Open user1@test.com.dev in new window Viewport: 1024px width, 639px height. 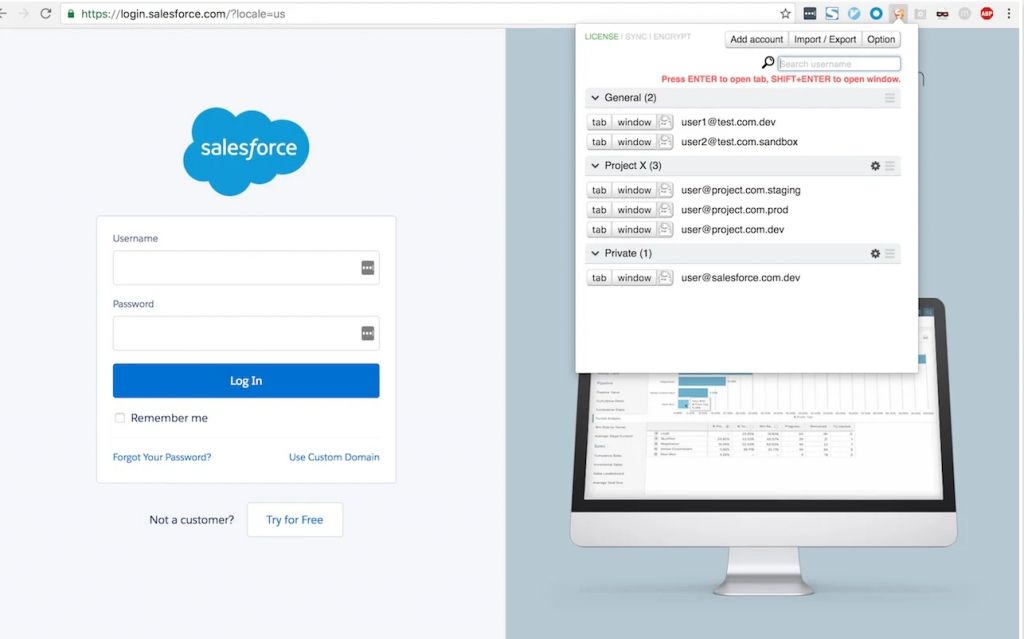click(x=634, y=122)
